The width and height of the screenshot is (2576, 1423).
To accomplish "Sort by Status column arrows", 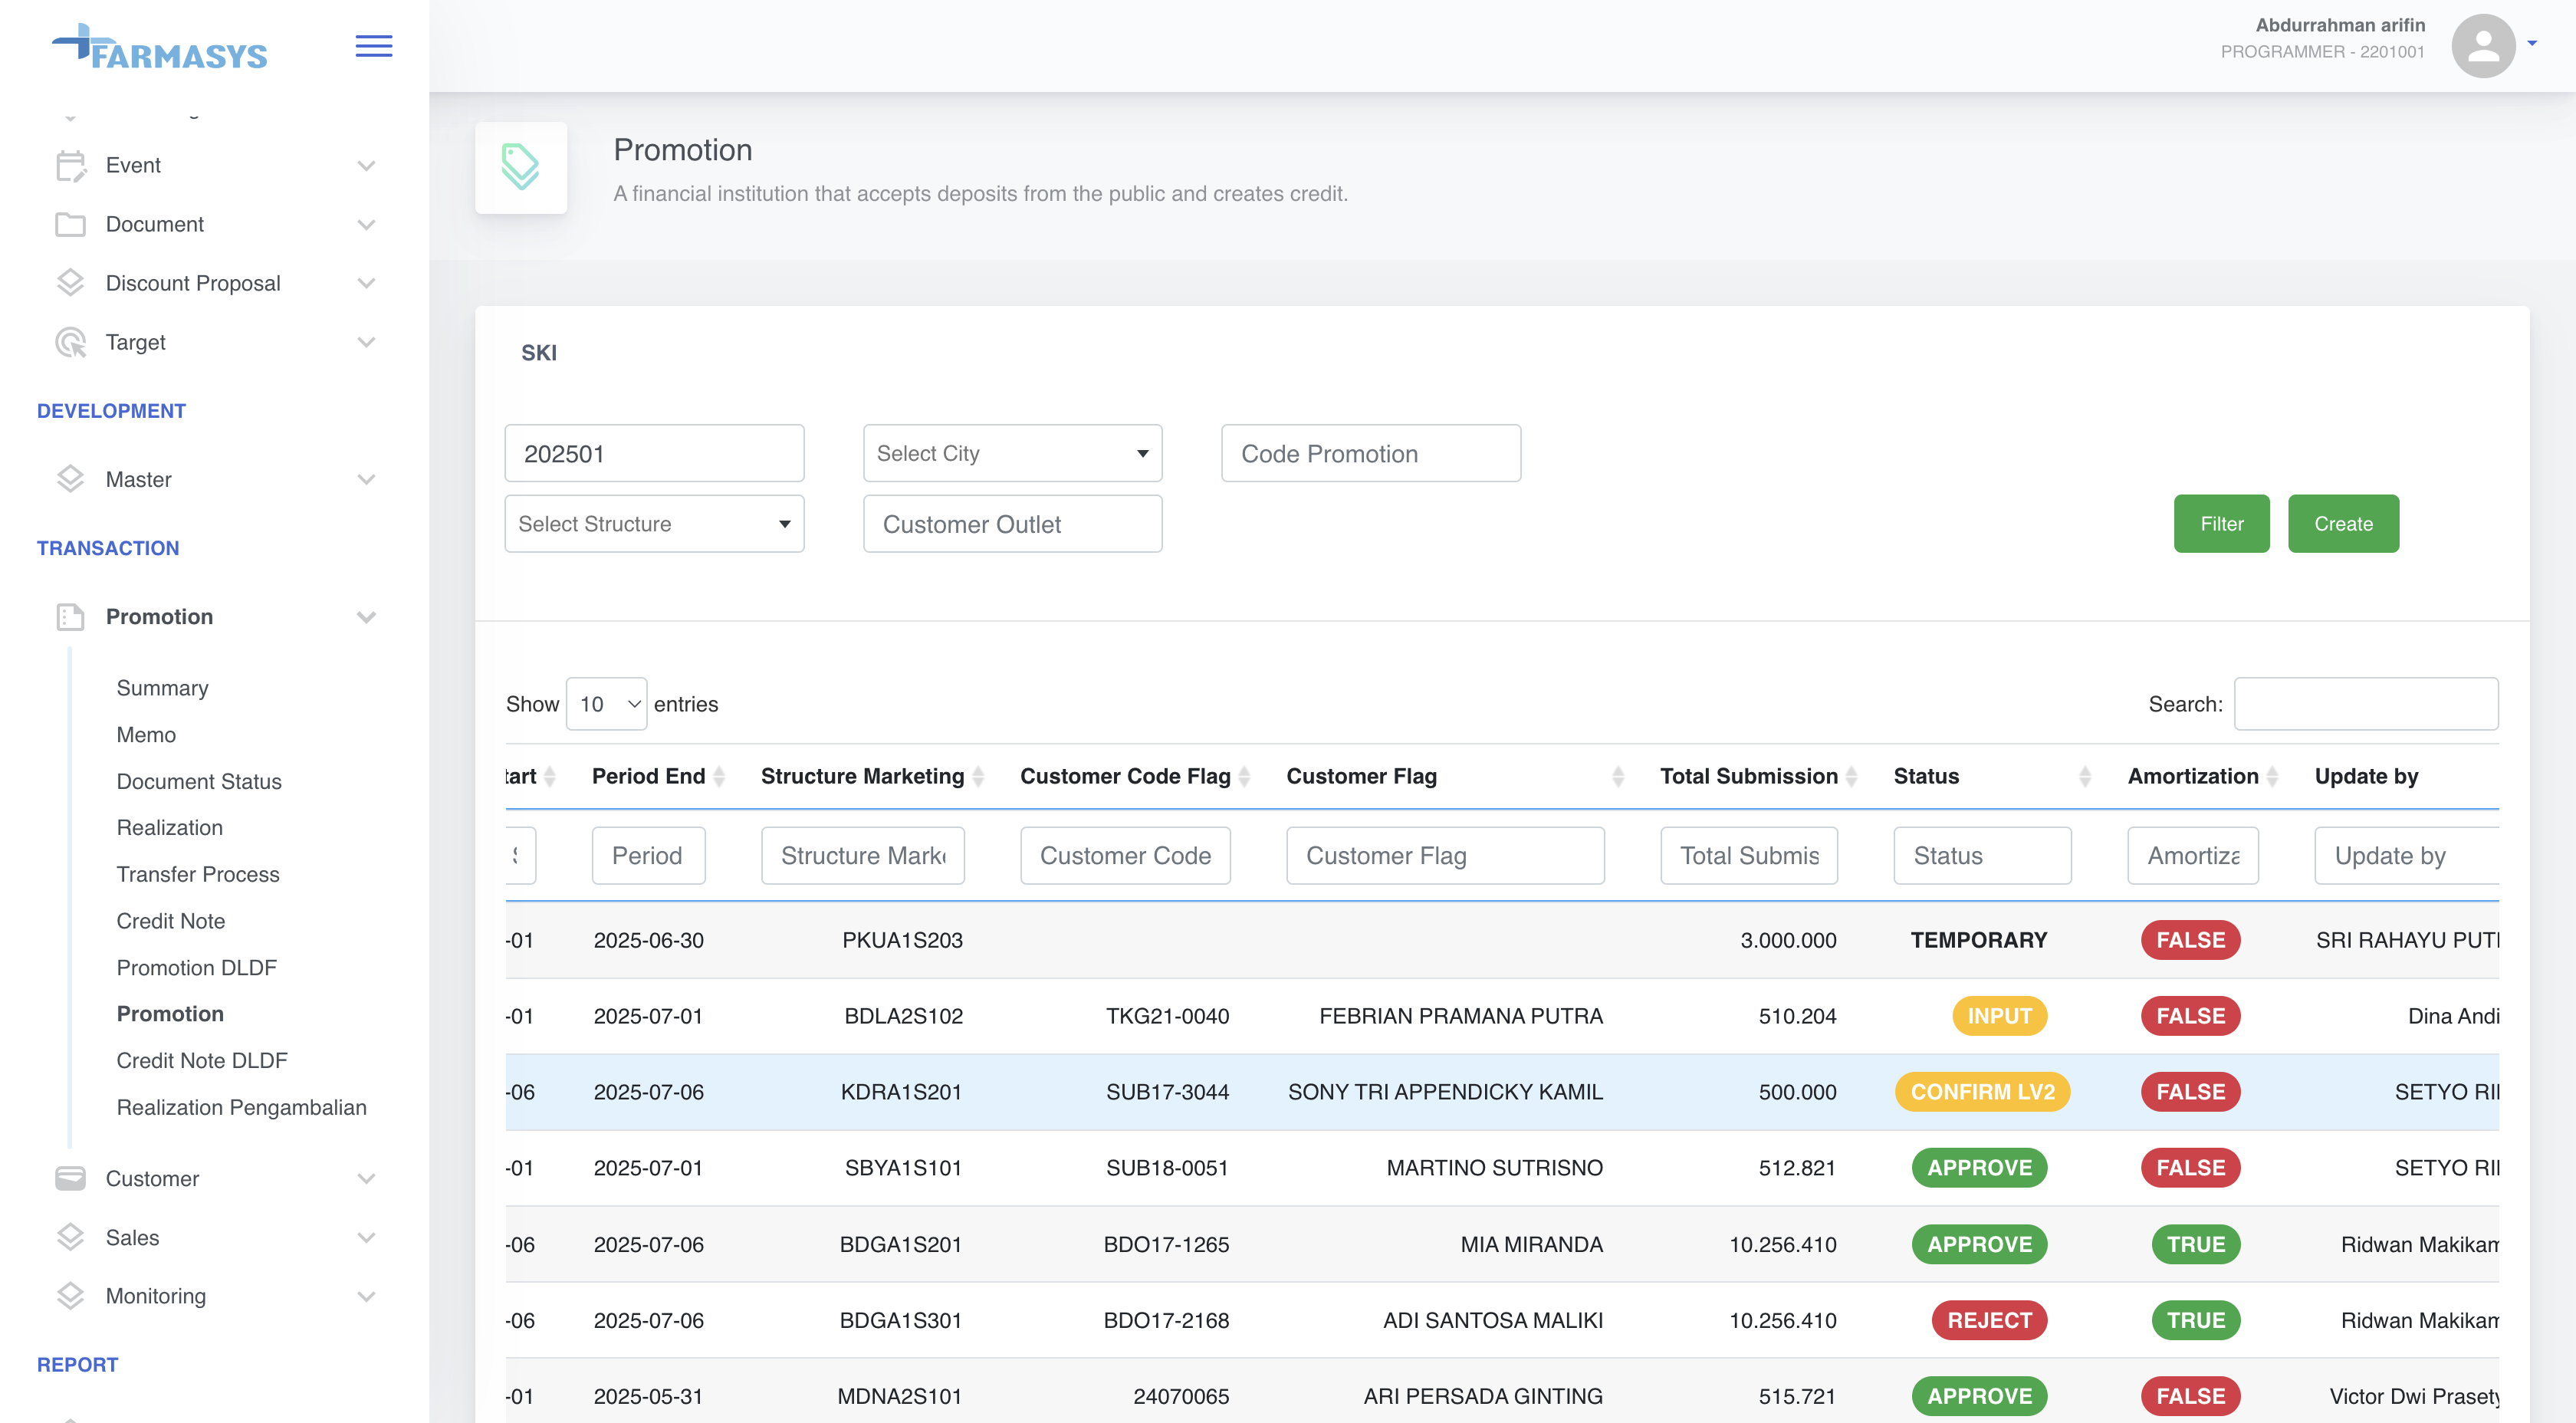I will tap(2085, 776).
